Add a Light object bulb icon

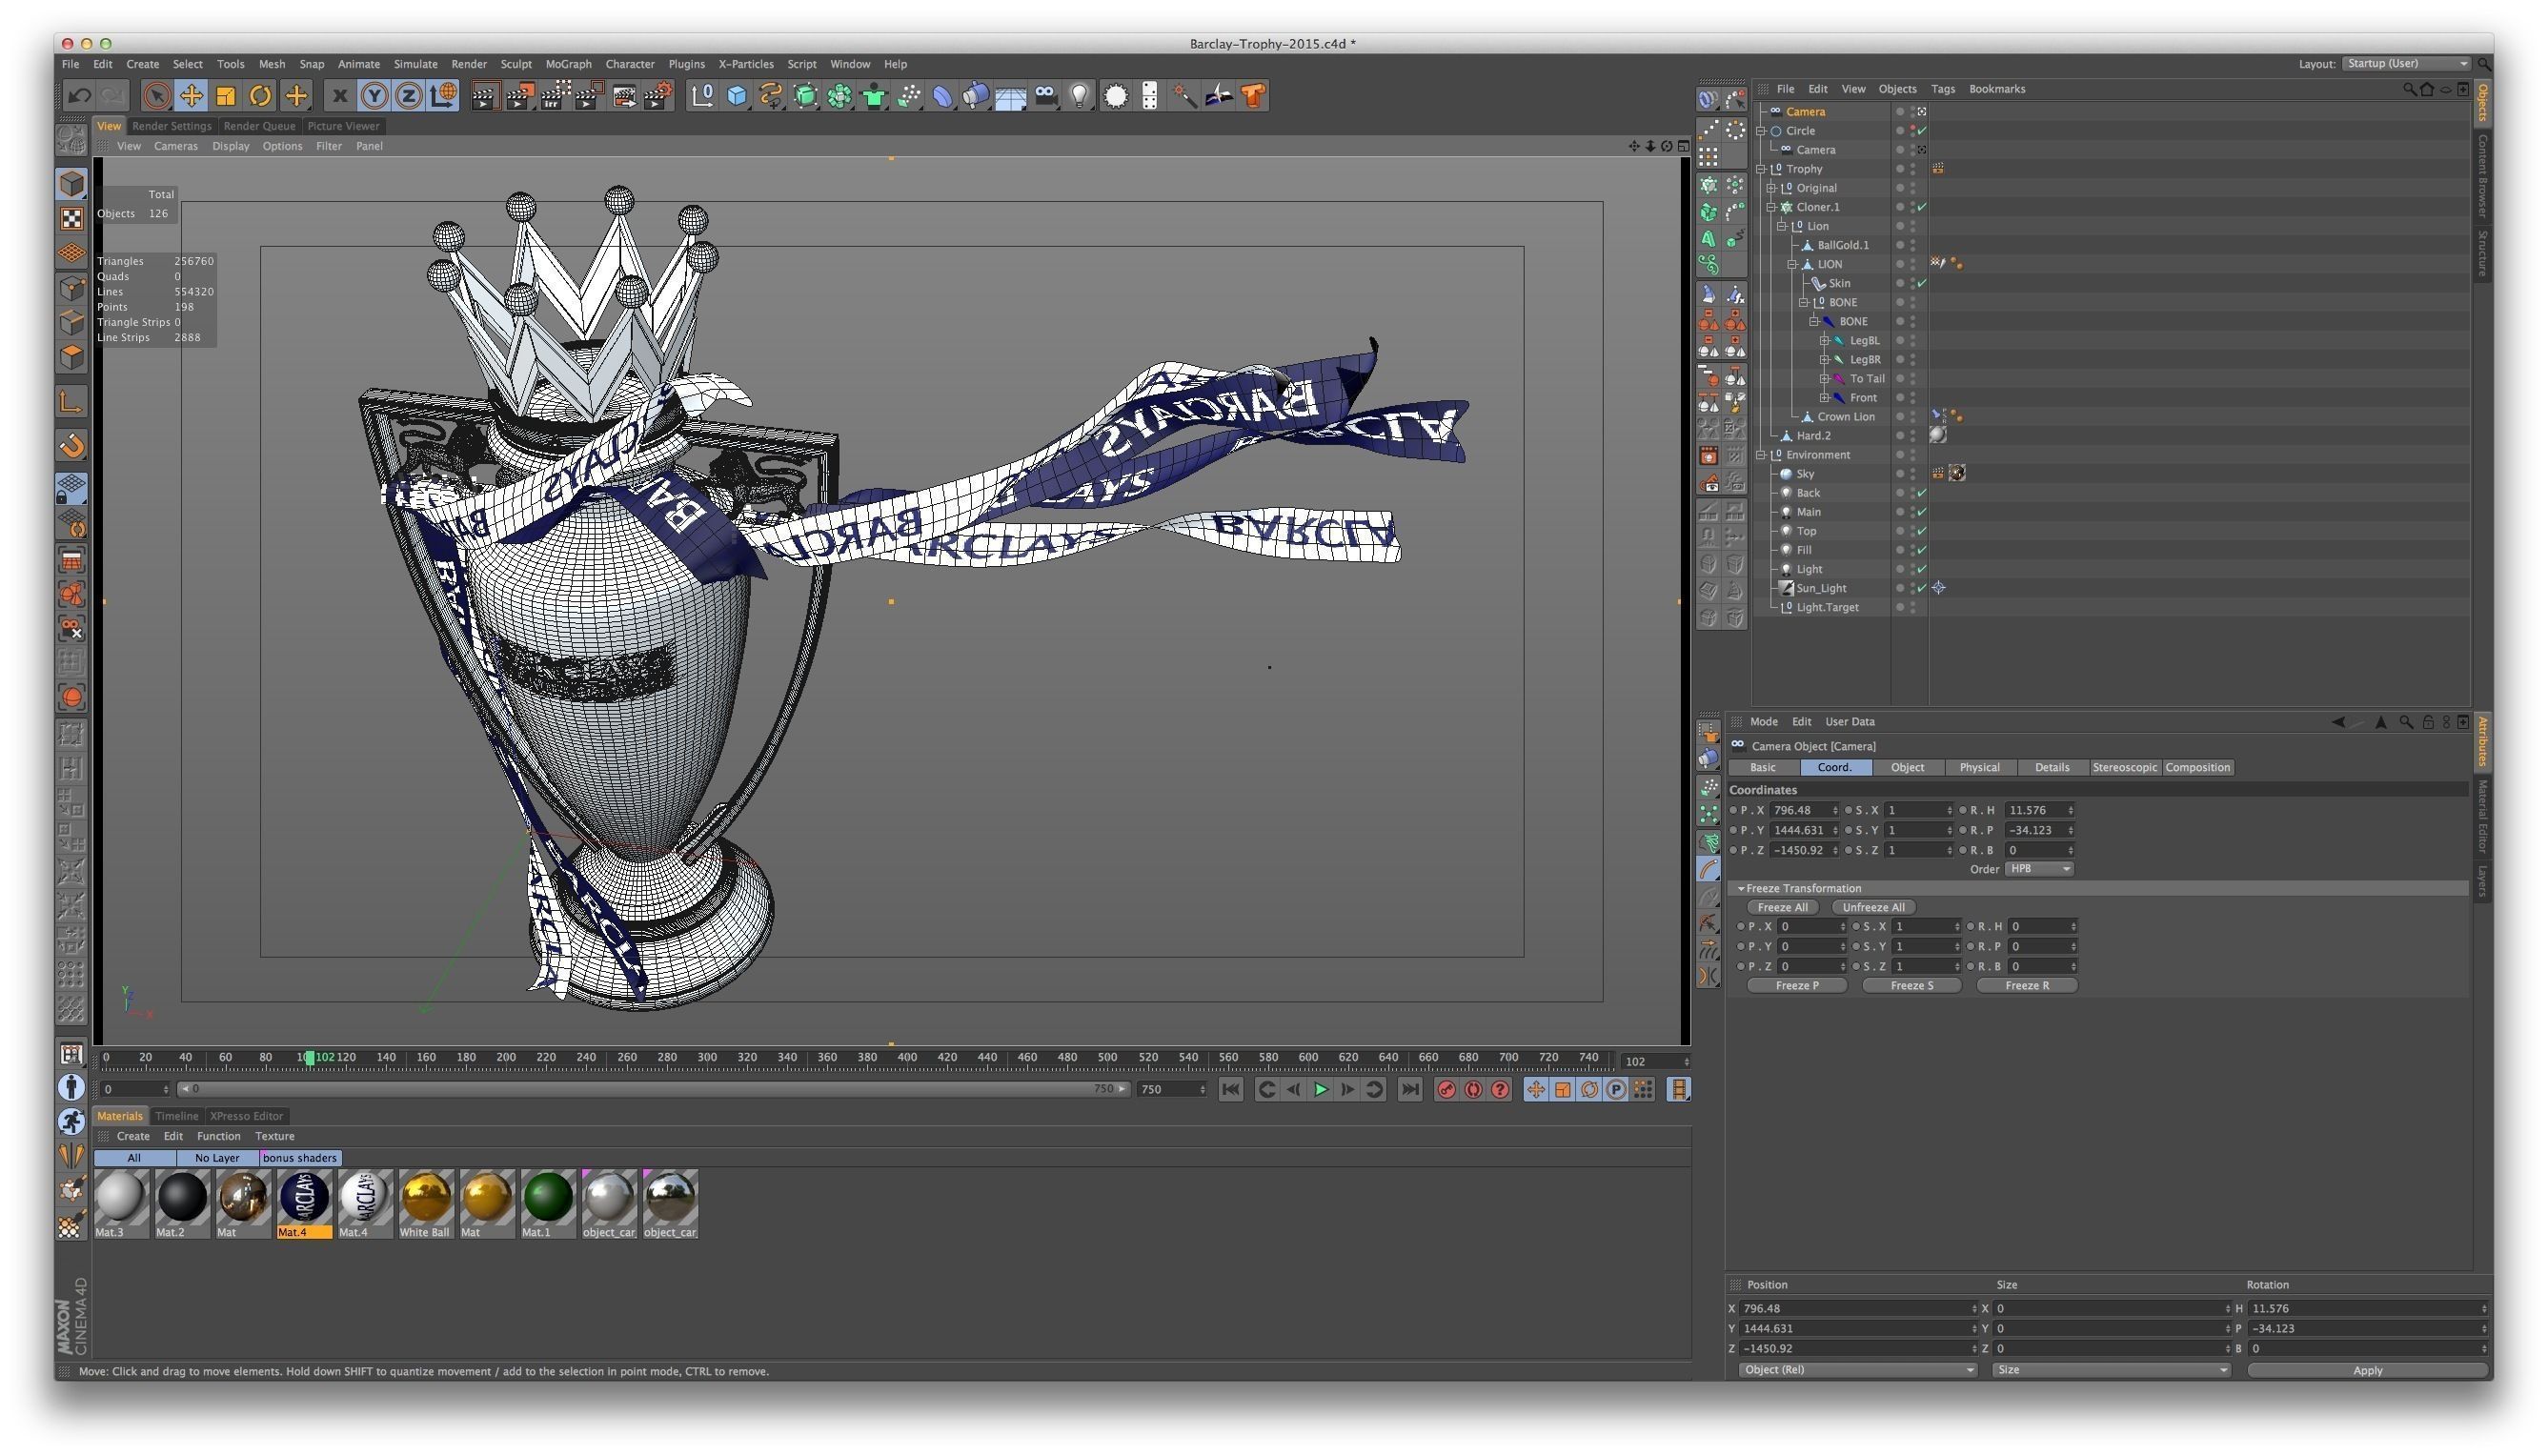pos(1080,96)
